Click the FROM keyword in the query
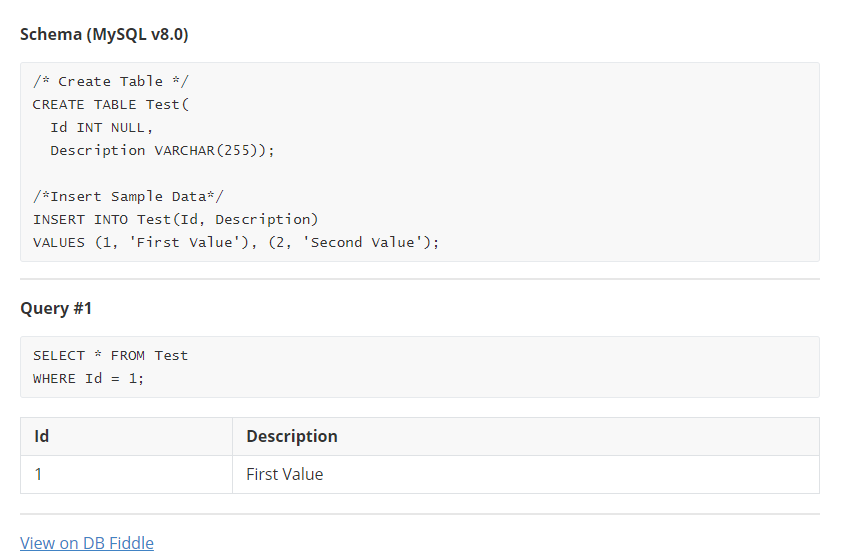This screenshot has width=854, height=560. [128, 355]
